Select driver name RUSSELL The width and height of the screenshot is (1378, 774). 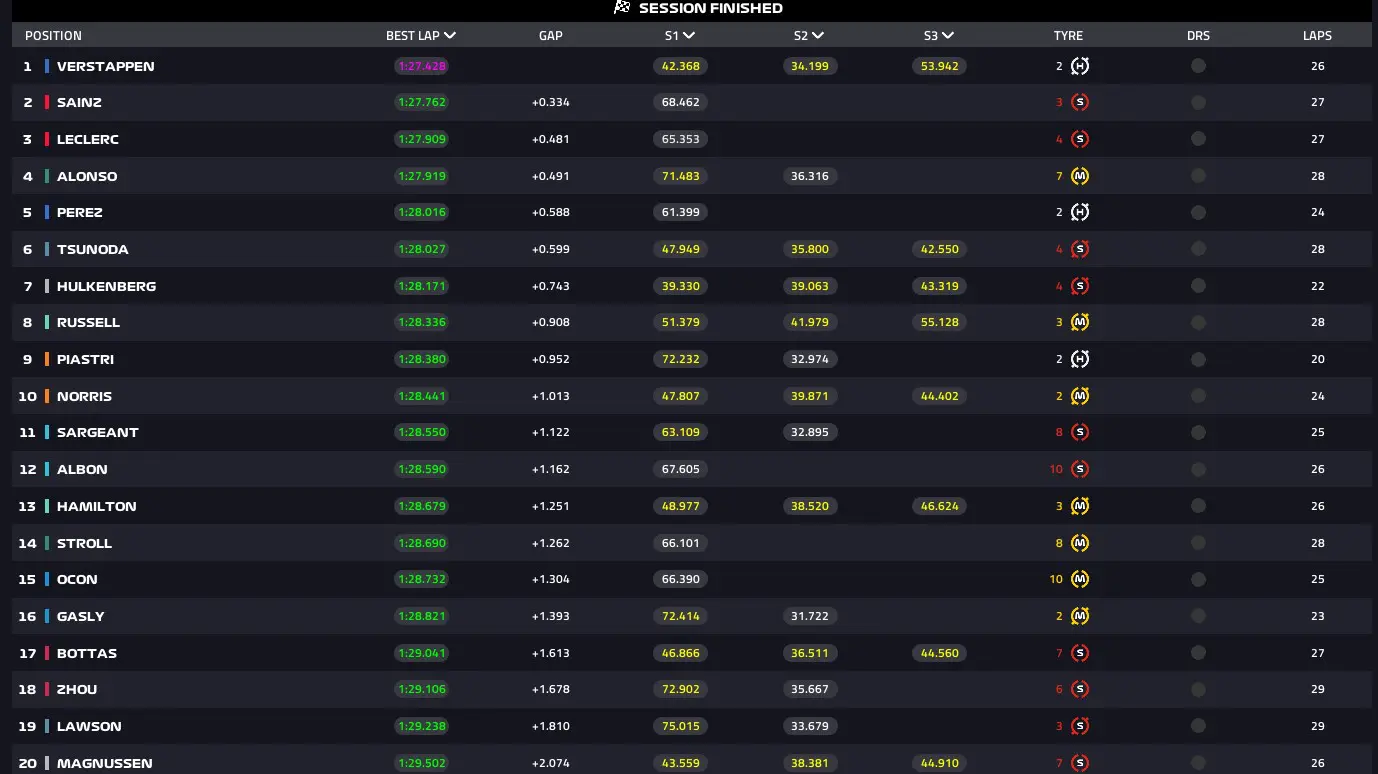[88, 322]
